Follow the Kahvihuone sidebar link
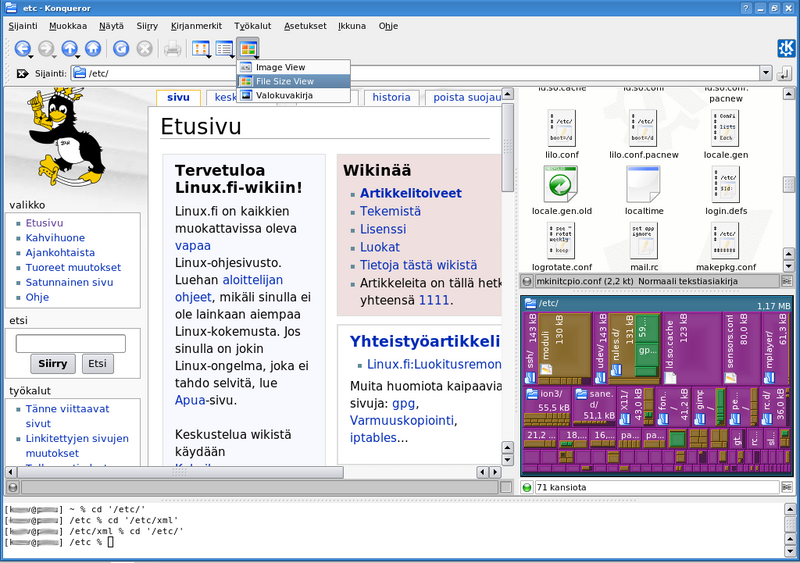Image resolution: width=800 pixels, height=563 pixels. (x=55, y=238)
